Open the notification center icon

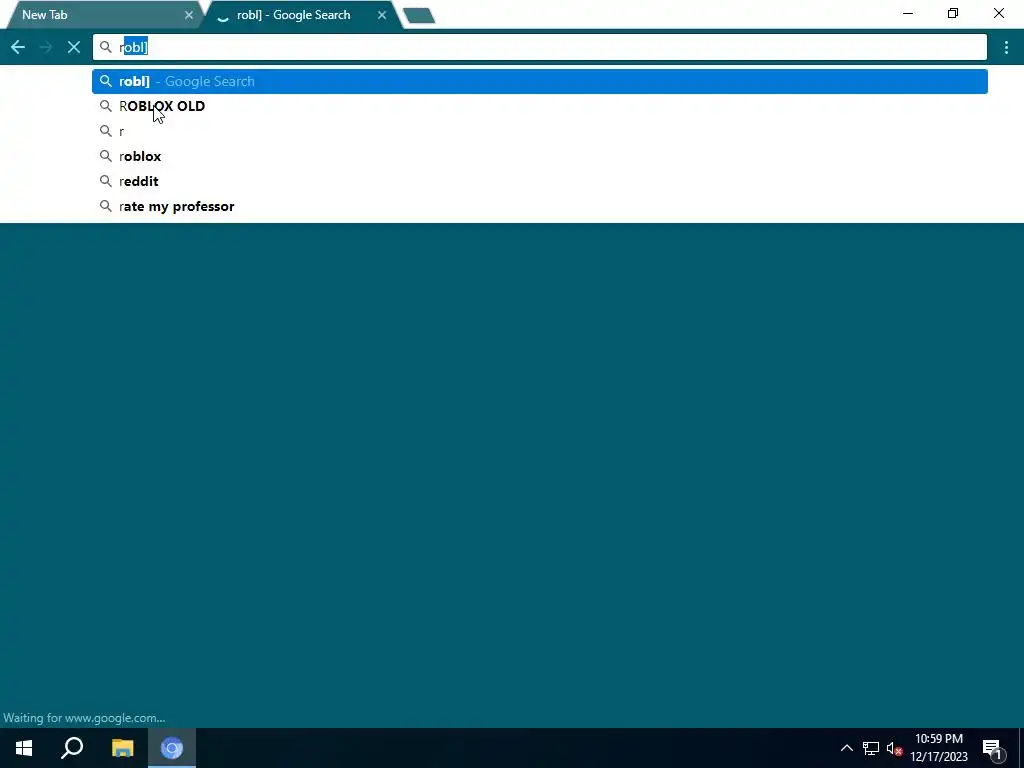pos(992,748)
